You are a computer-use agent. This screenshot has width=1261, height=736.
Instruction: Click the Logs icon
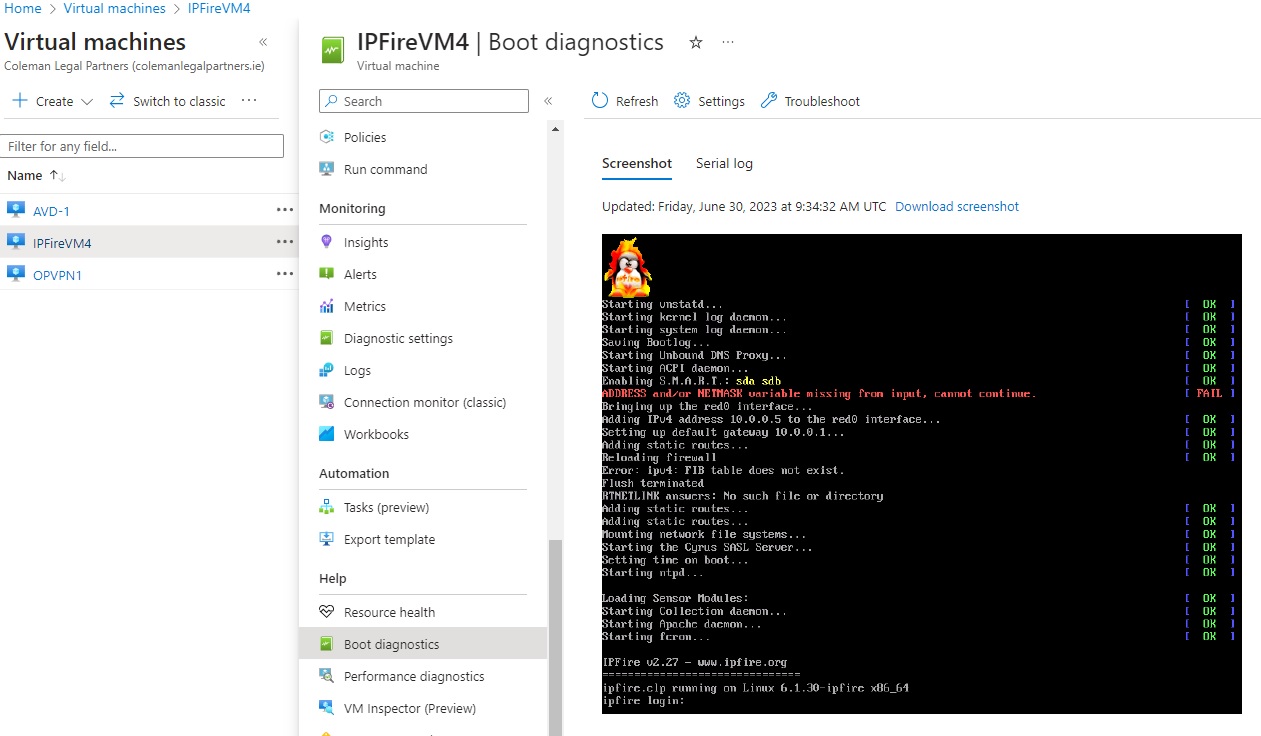tap(326, 370)
